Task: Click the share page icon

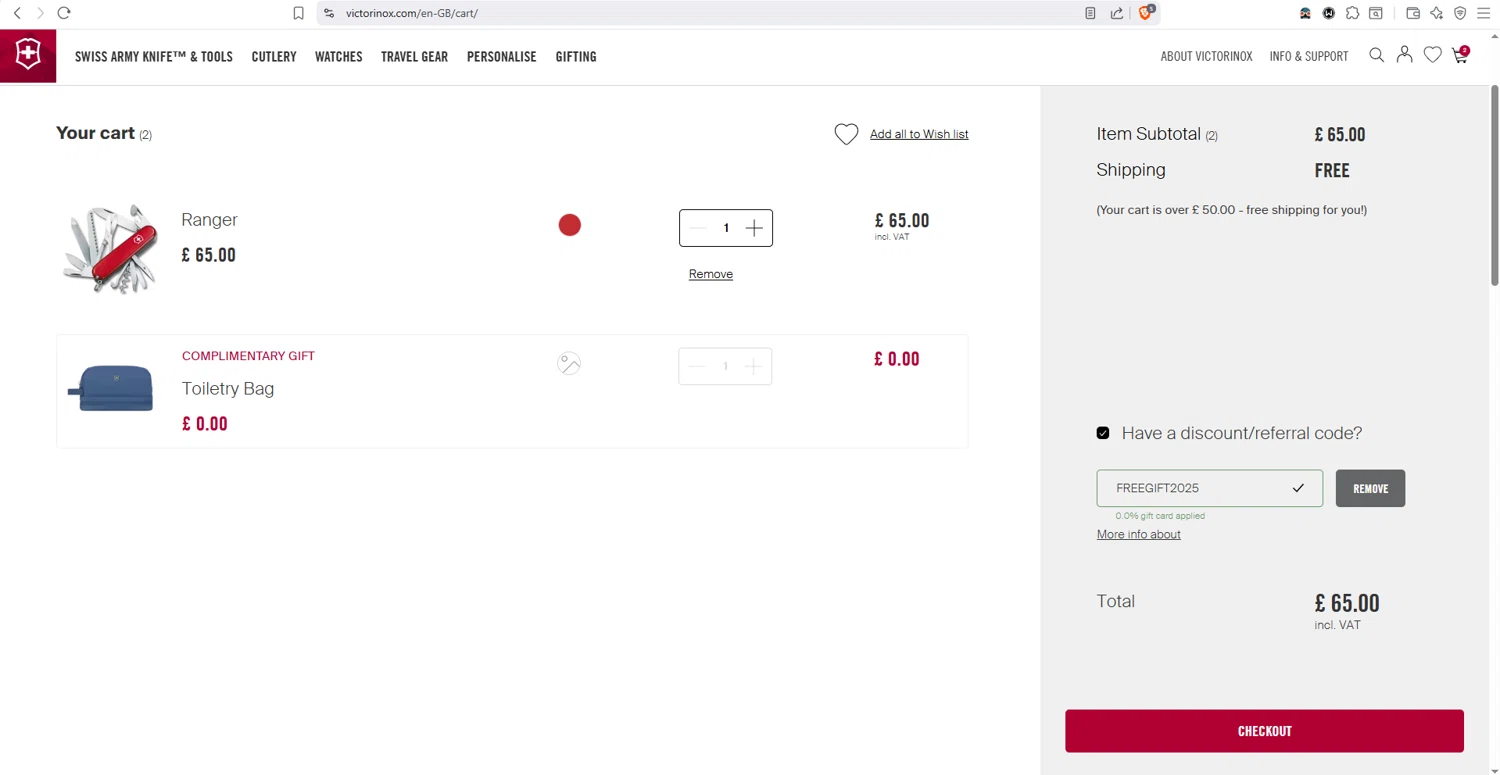Action: (1117, 13)
